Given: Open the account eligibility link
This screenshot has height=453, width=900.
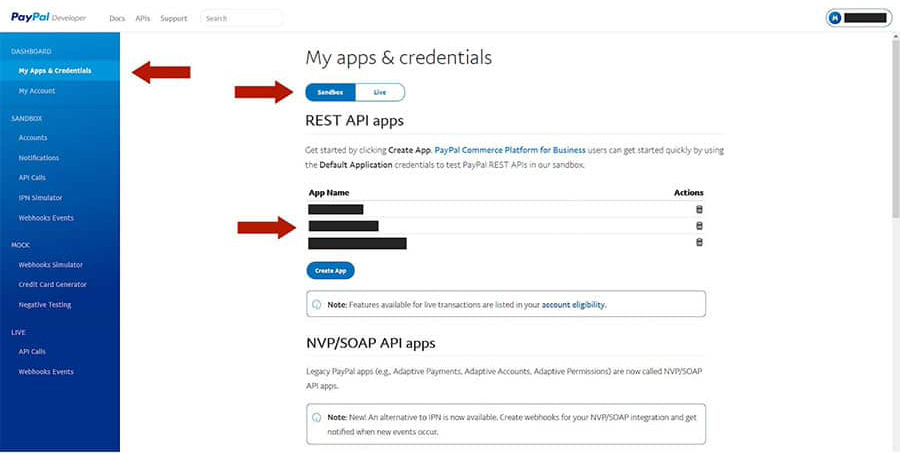Looking at the screenshot, I should 573,304.
